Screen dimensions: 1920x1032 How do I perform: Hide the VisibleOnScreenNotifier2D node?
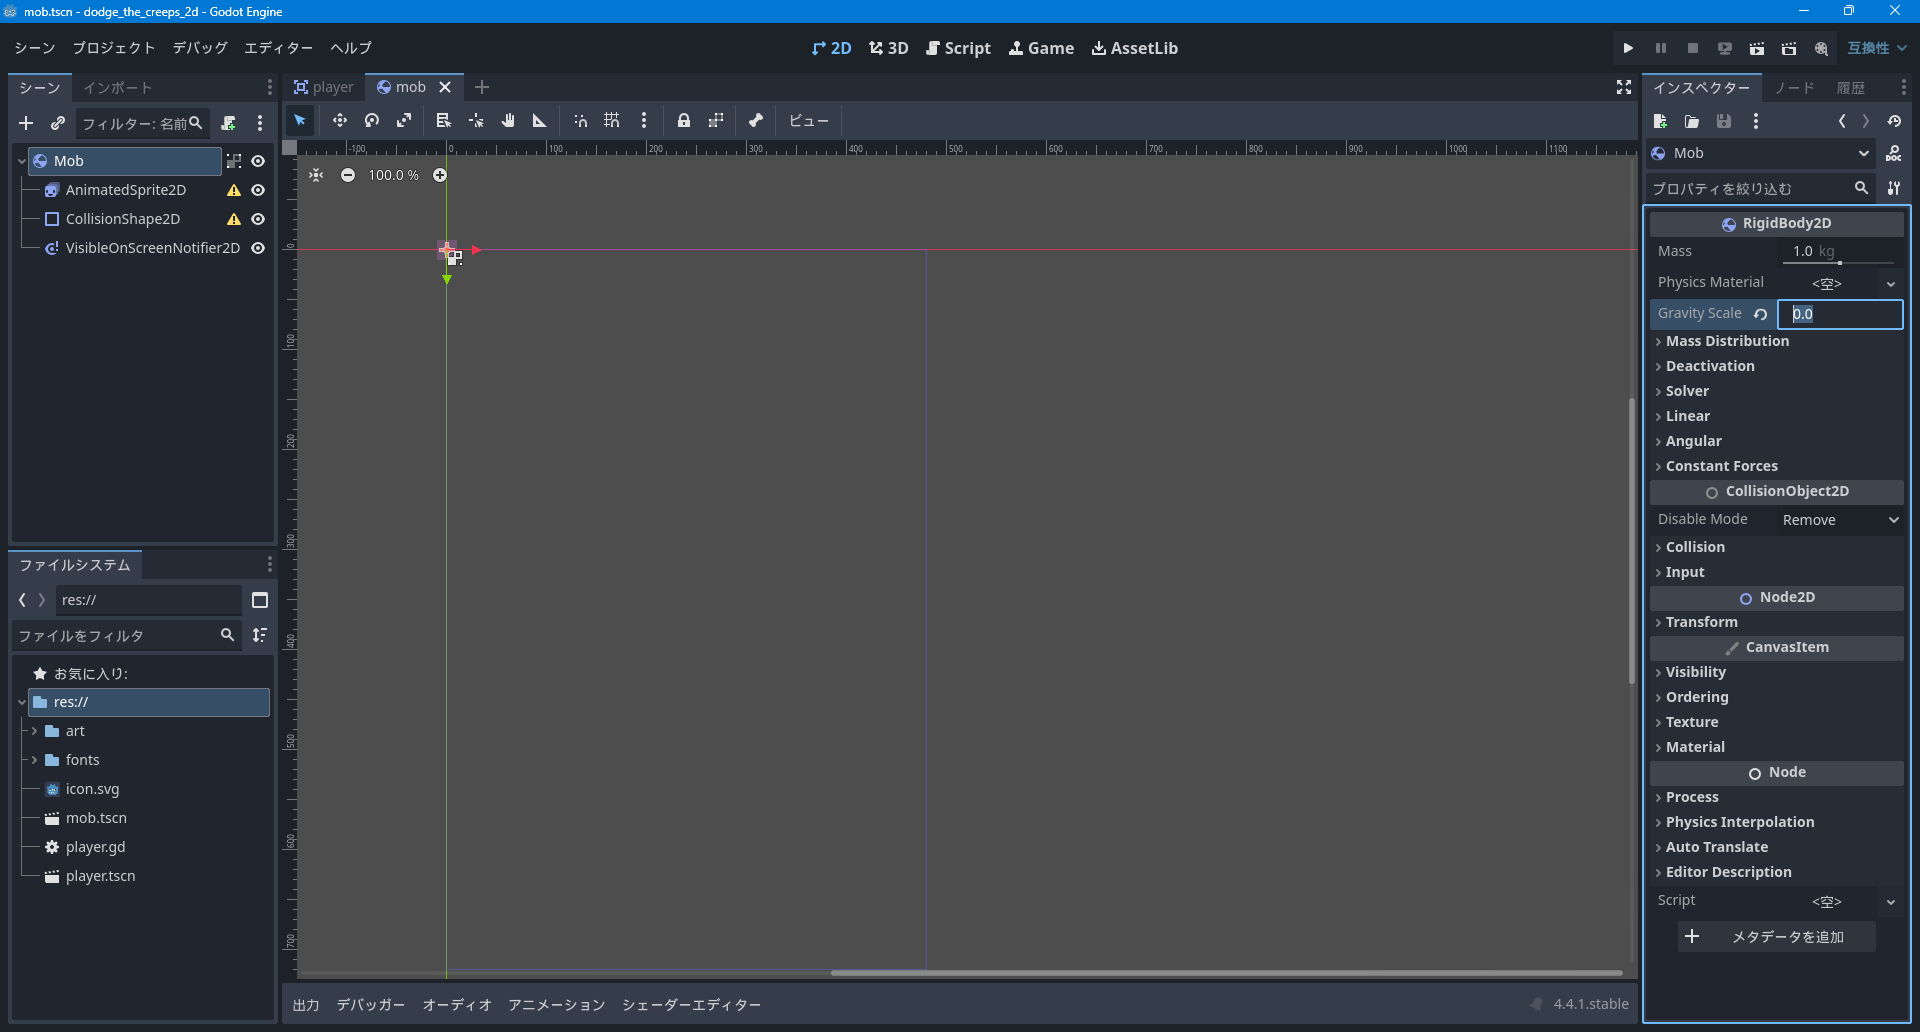tap(258, 248)
